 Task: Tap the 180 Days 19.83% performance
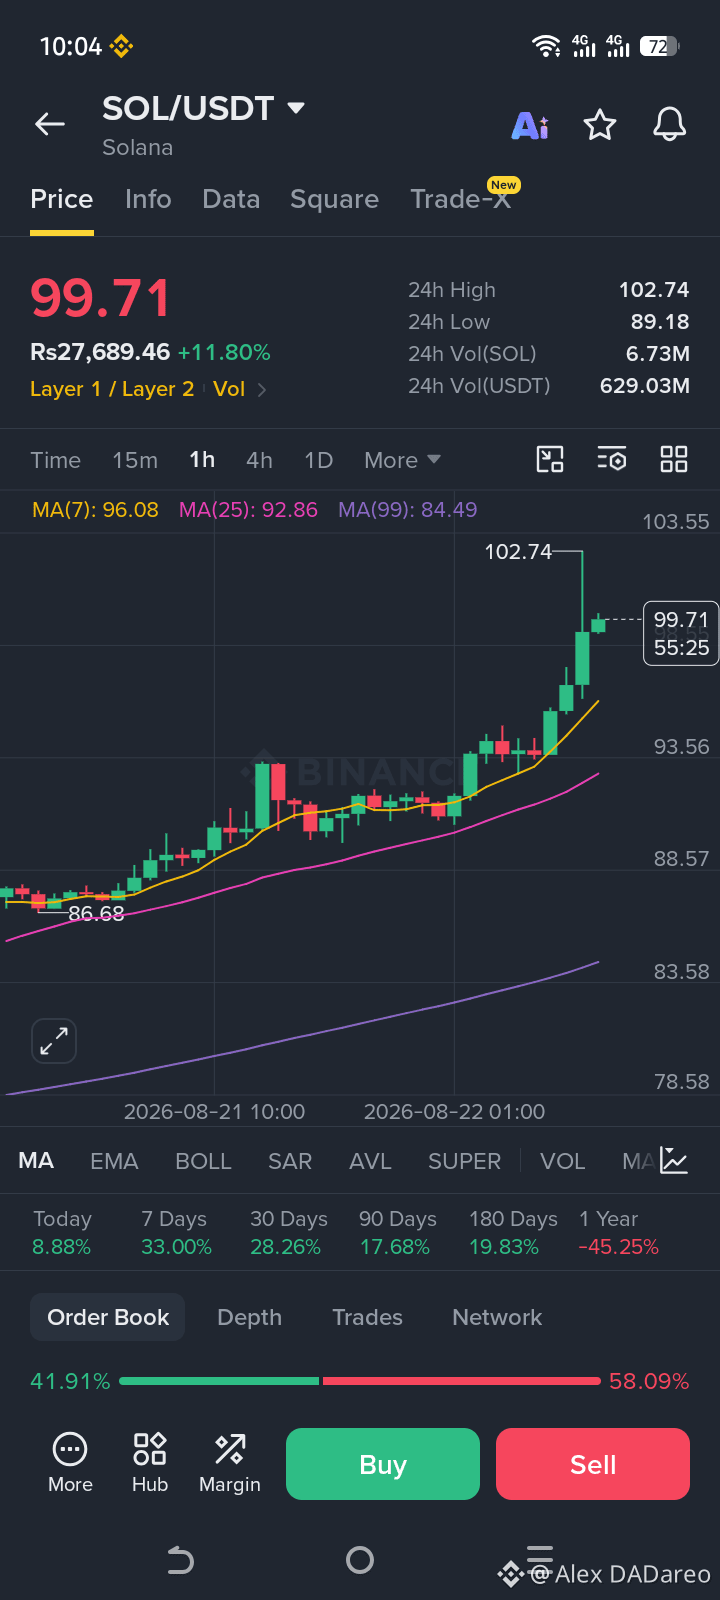point(514,1233)
